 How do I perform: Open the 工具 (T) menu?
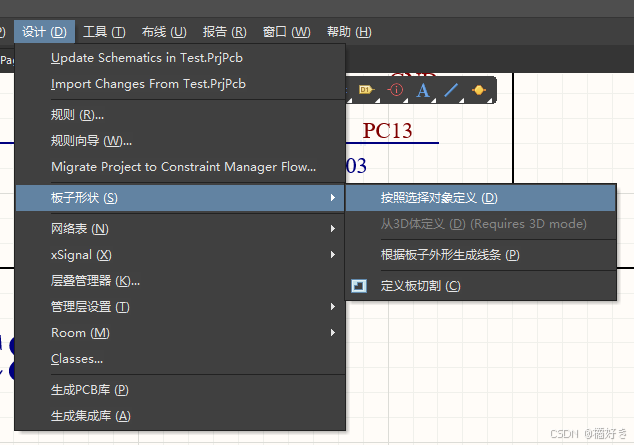104,32
